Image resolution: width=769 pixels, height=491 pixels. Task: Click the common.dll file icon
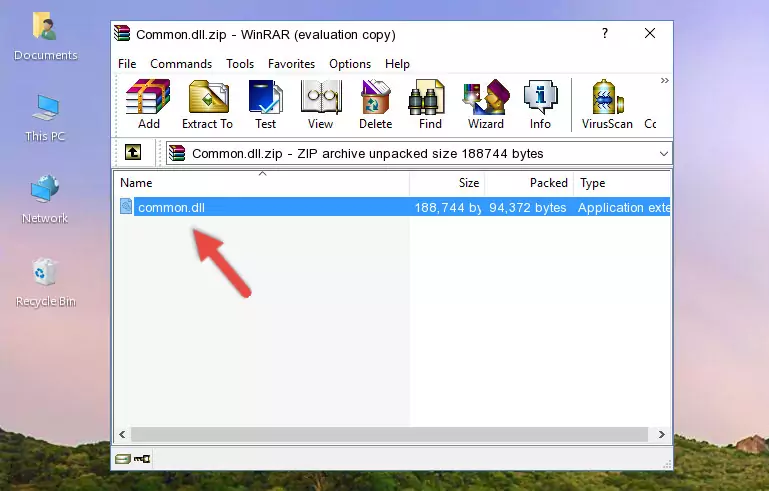pos(126,207)
